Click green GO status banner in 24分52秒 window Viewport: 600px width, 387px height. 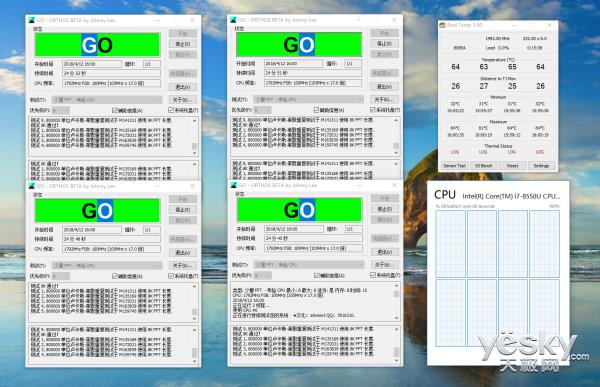(97, 45)
